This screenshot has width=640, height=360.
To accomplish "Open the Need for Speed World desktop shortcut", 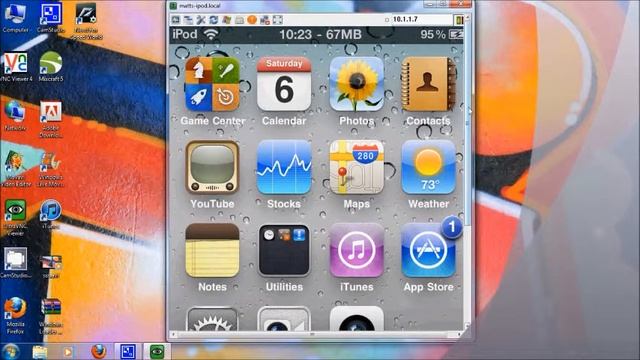I will tap(86, 20).
